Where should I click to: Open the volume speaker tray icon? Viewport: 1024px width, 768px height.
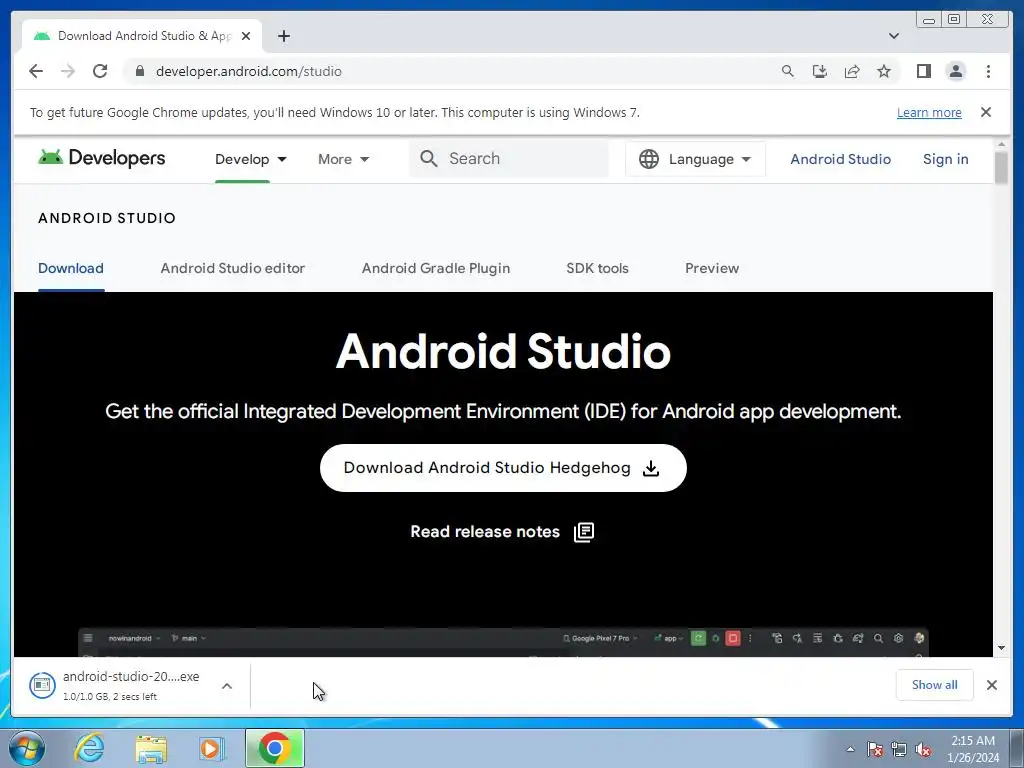click(923, 749)
